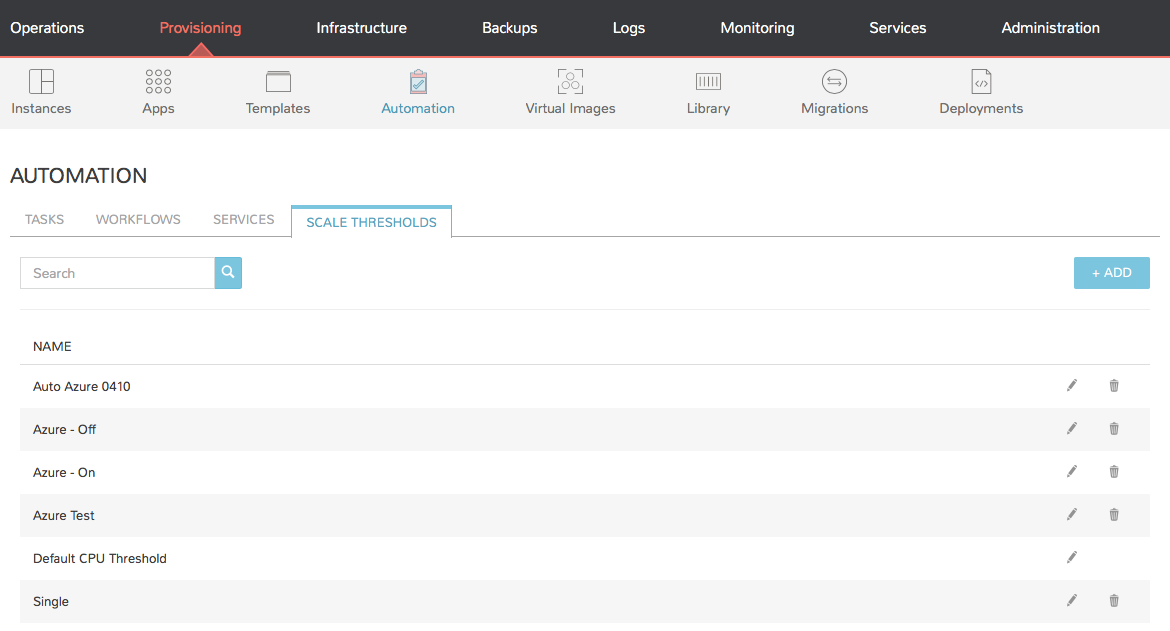Open the Monitoring menu in the top bar

click(757, 28)
